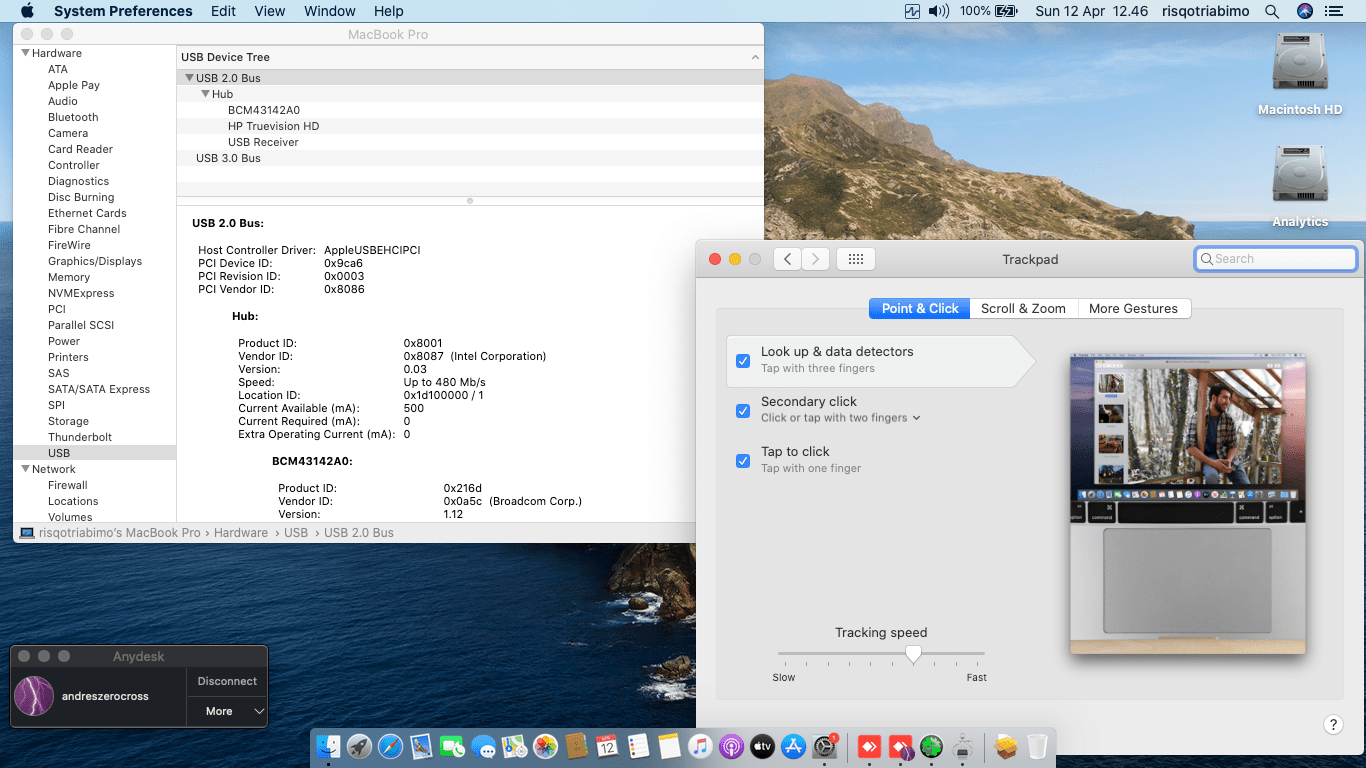Open Spotlight search magnifier in menu bar
The image size is (1366, 768).
point(1272,11)
